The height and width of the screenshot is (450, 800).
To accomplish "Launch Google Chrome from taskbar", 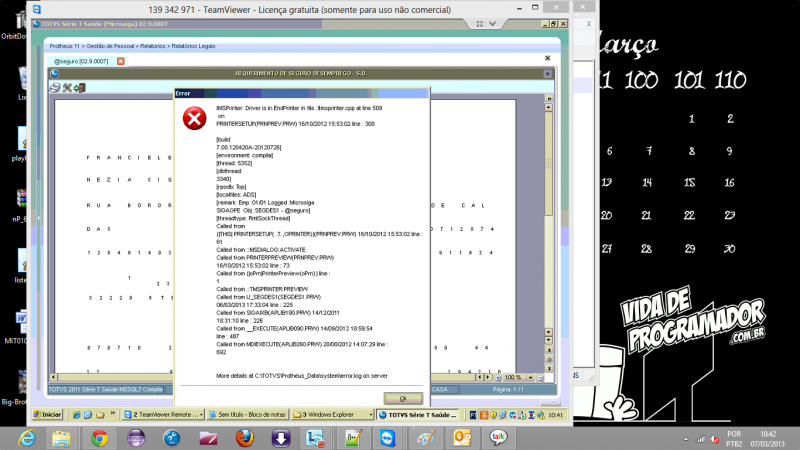I will [99, 438].
